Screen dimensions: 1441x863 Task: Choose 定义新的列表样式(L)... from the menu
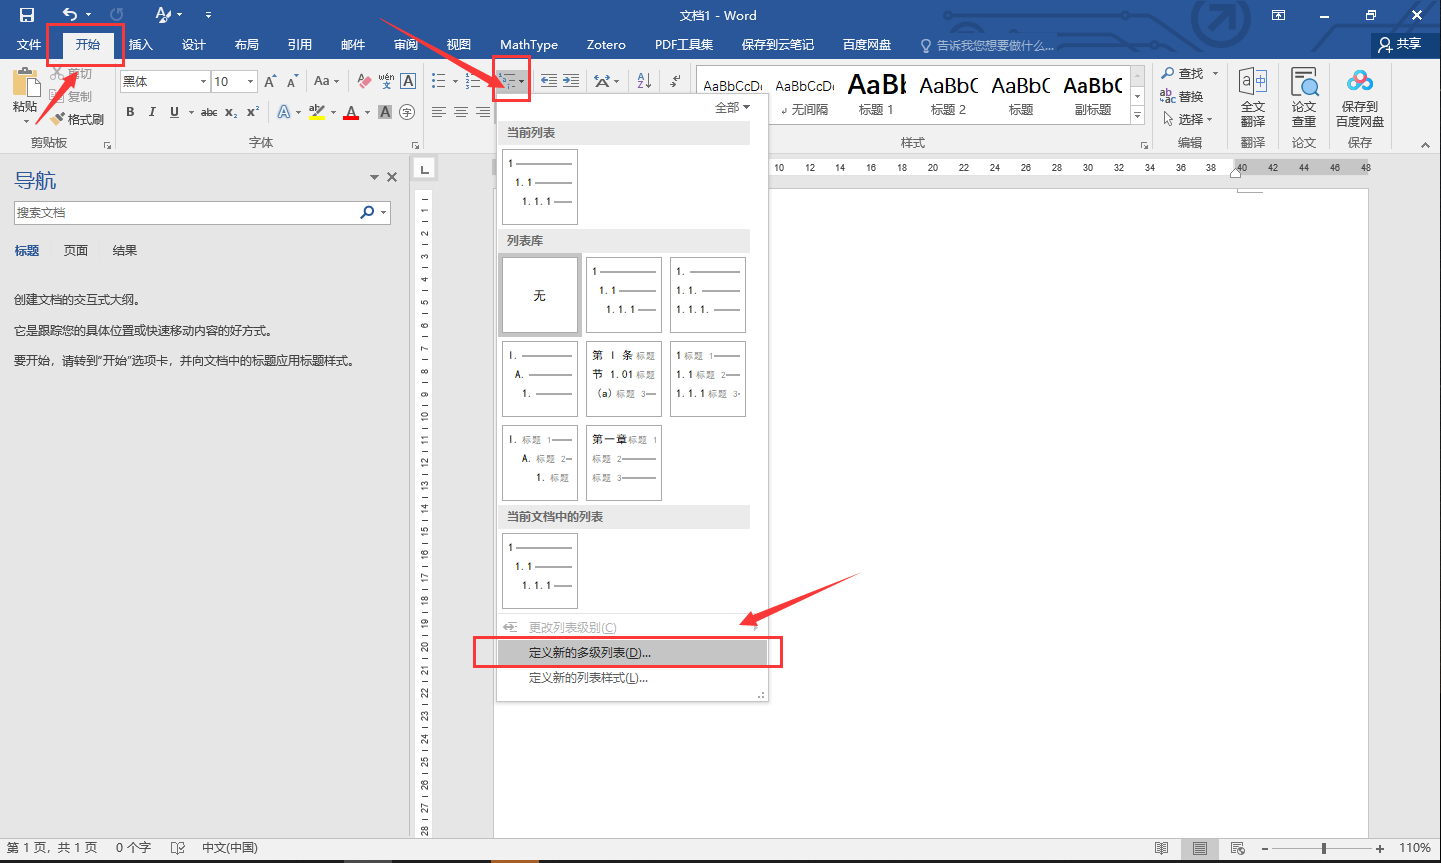(x=632, y=678)
